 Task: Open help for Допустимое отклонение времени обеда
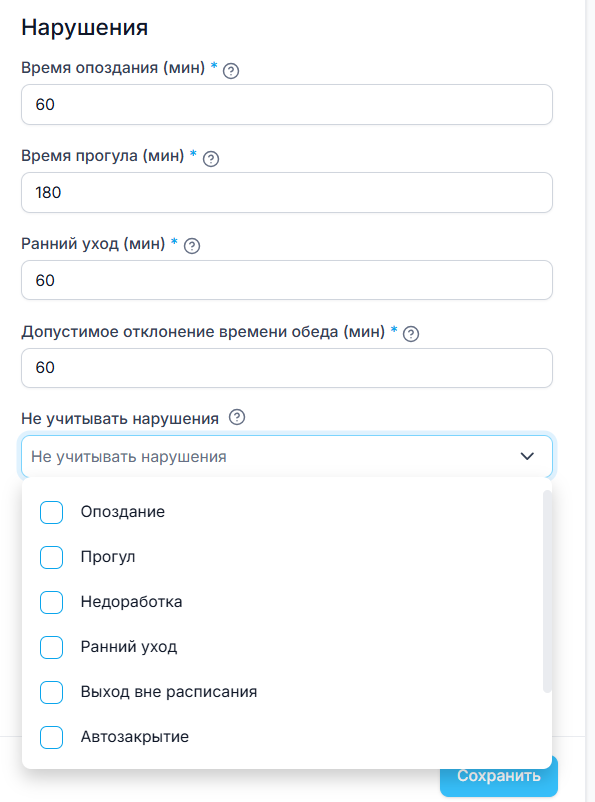411,334
